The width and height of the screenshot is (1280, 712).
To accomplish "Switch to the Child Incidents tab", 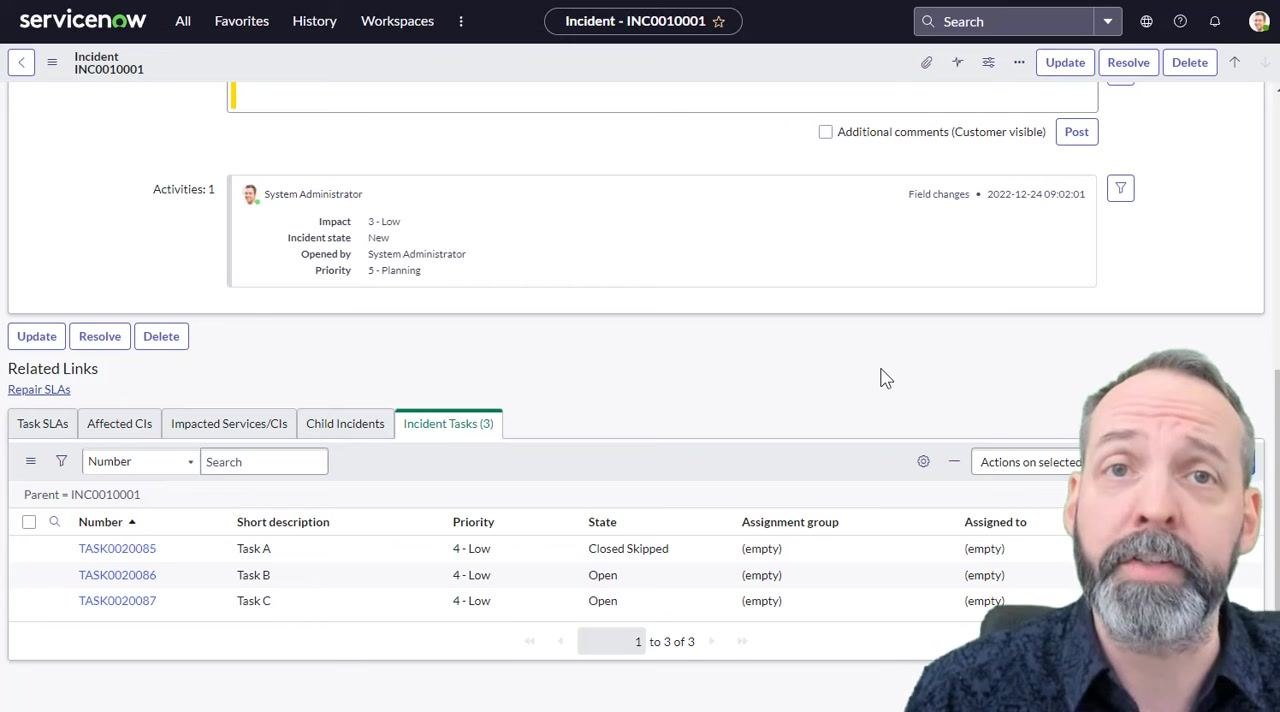I will (x=345, y=423).
